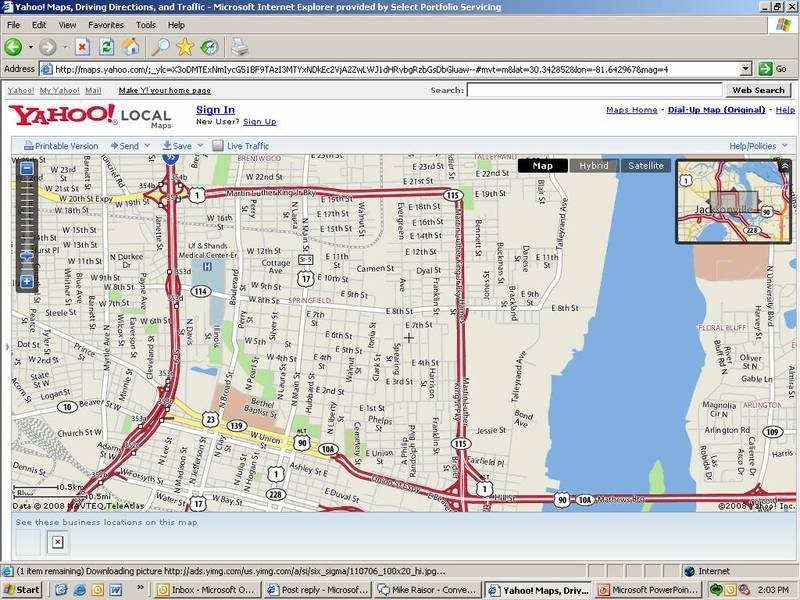Open the Help/Policies dropdown

[758, 146]
